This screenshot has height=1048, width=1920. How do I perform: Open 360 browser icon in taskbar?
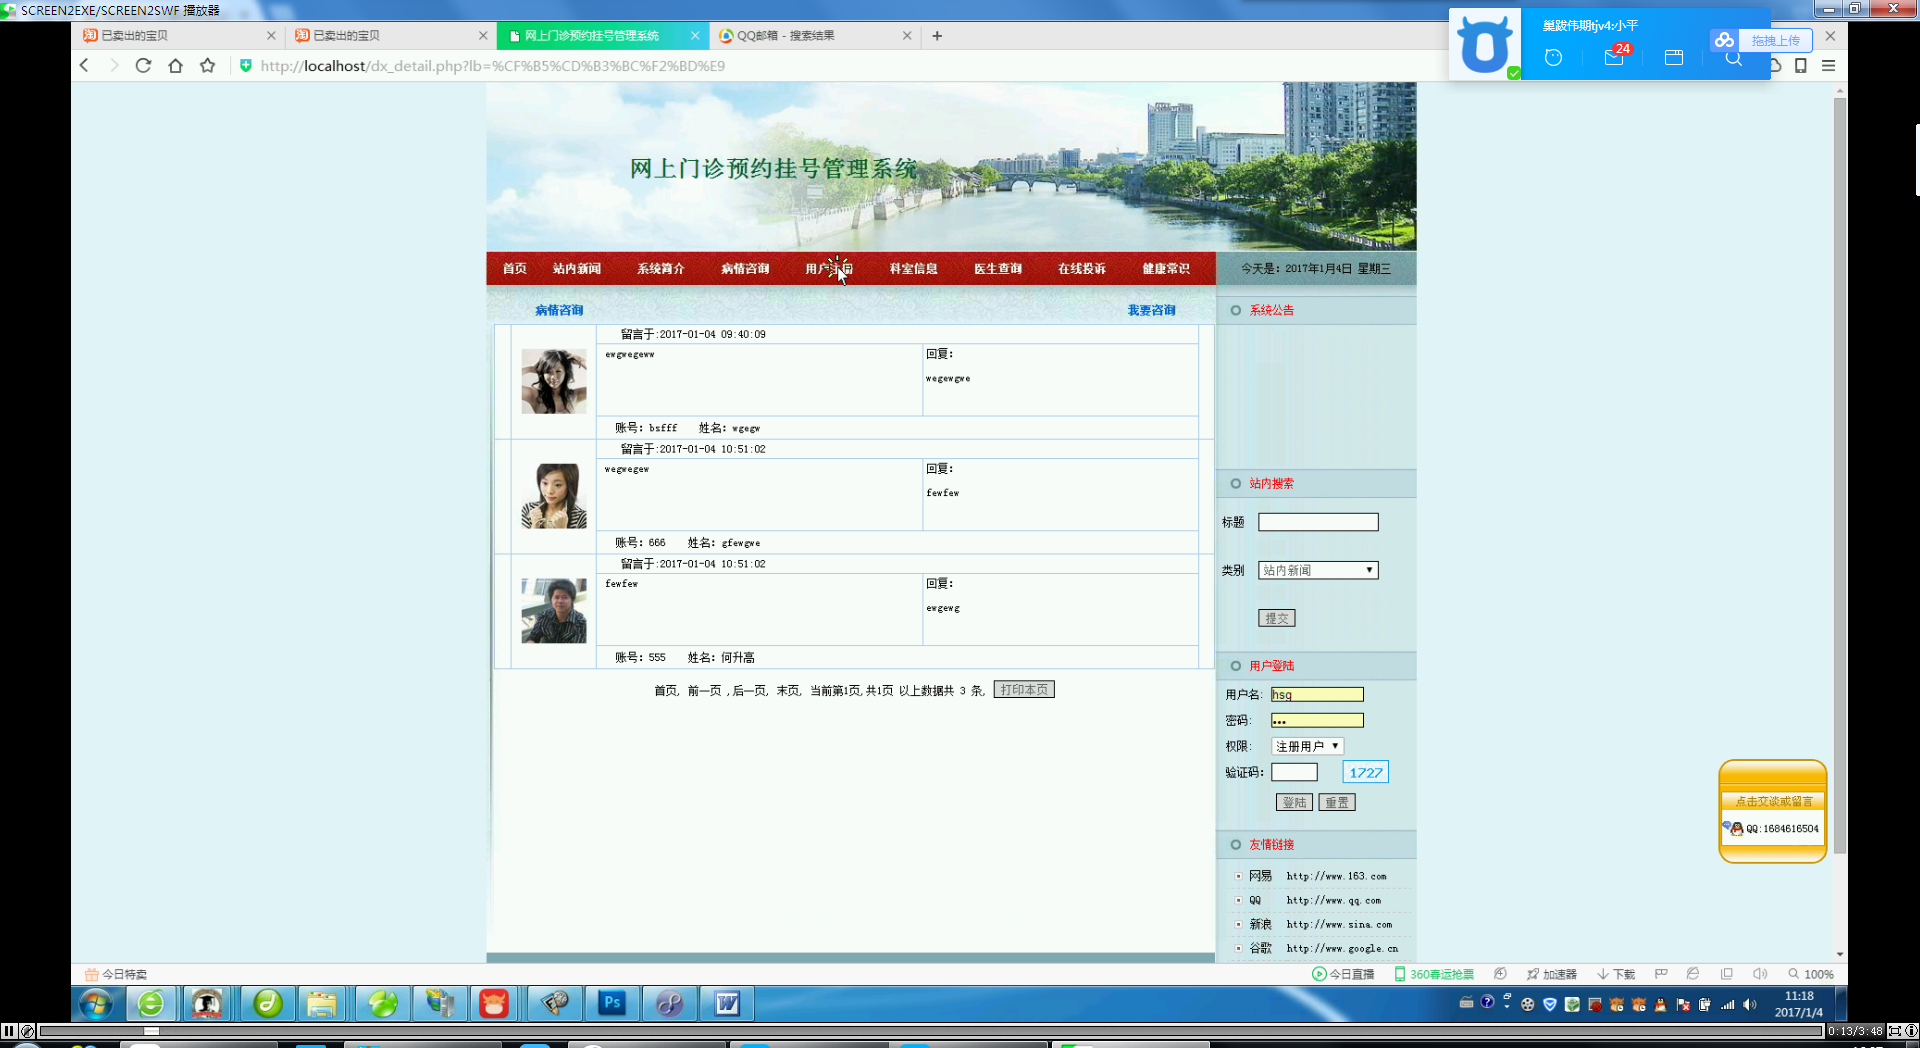pos(151,1003)
